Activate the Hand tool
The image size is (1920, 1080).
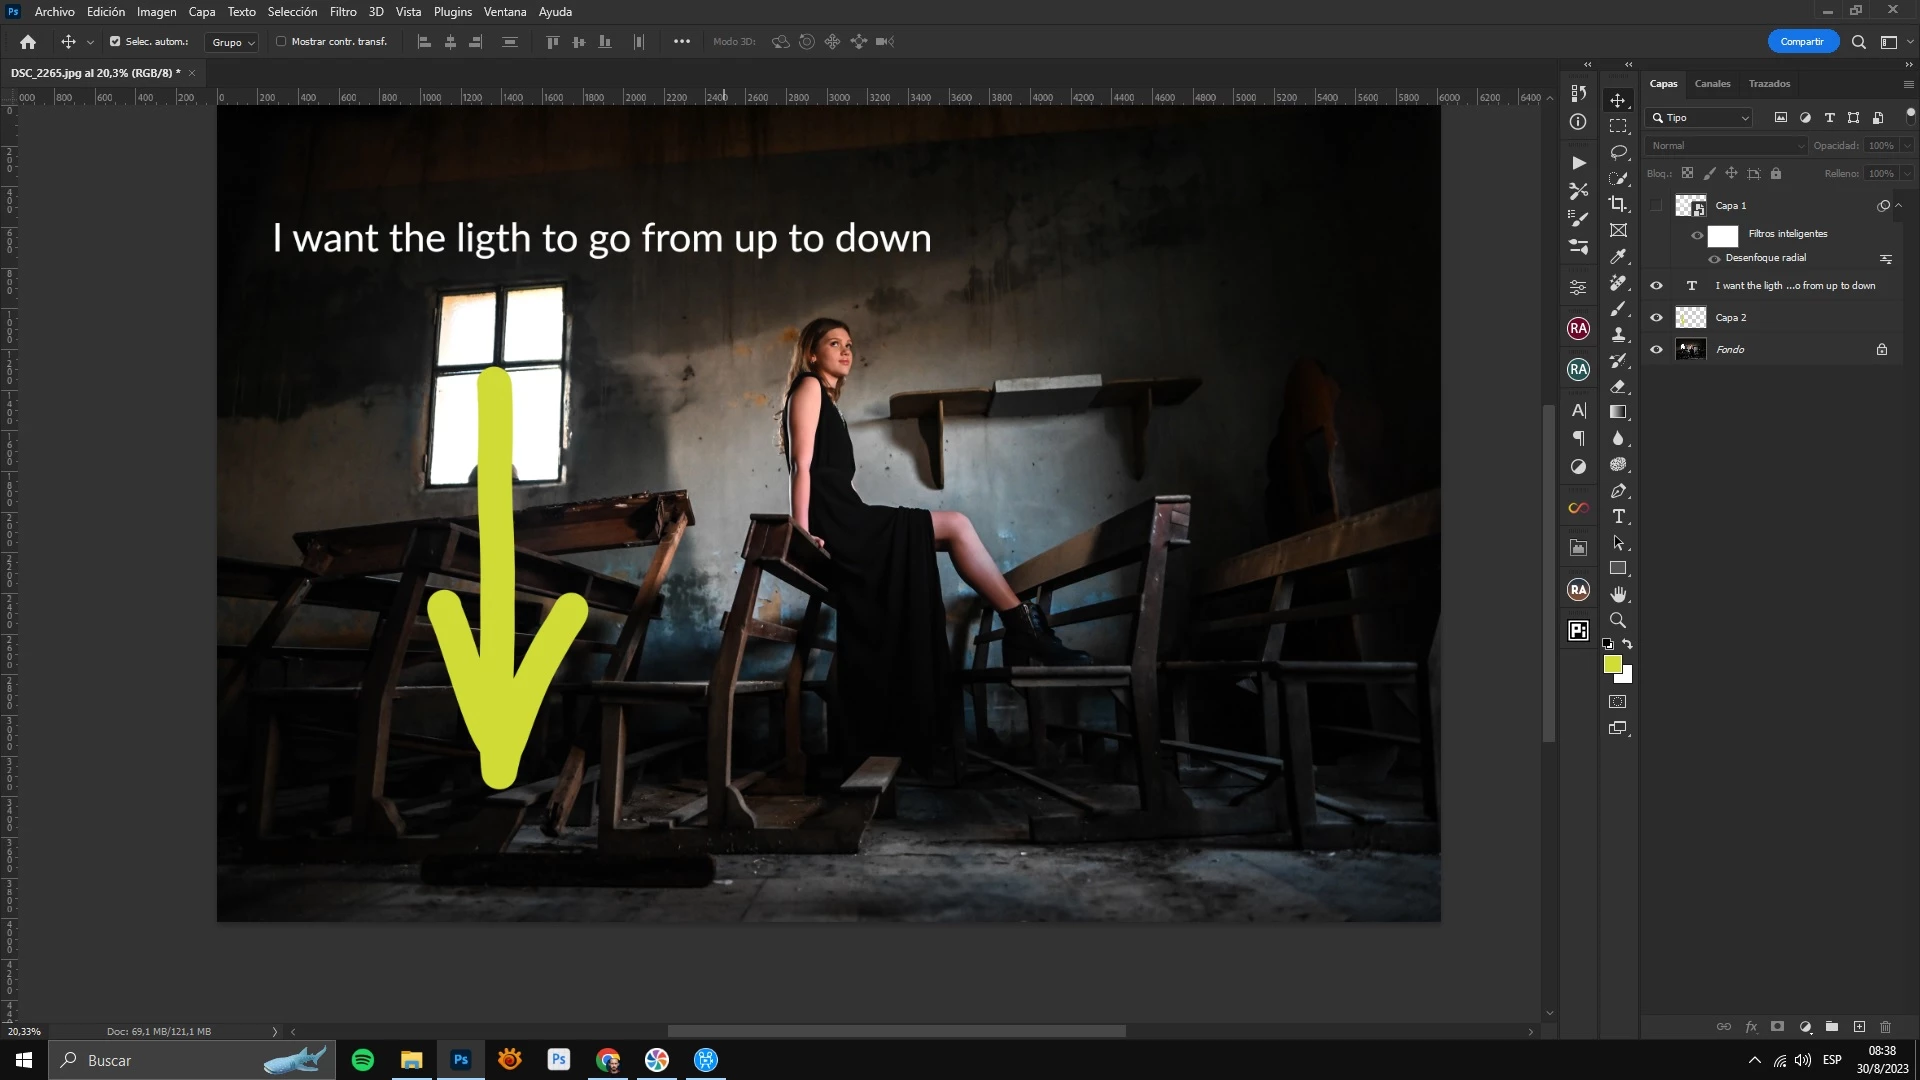1618,594
